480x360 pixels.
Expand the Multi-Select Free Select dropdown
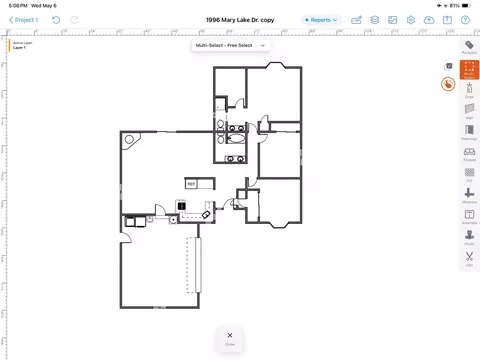click(231, 45)
